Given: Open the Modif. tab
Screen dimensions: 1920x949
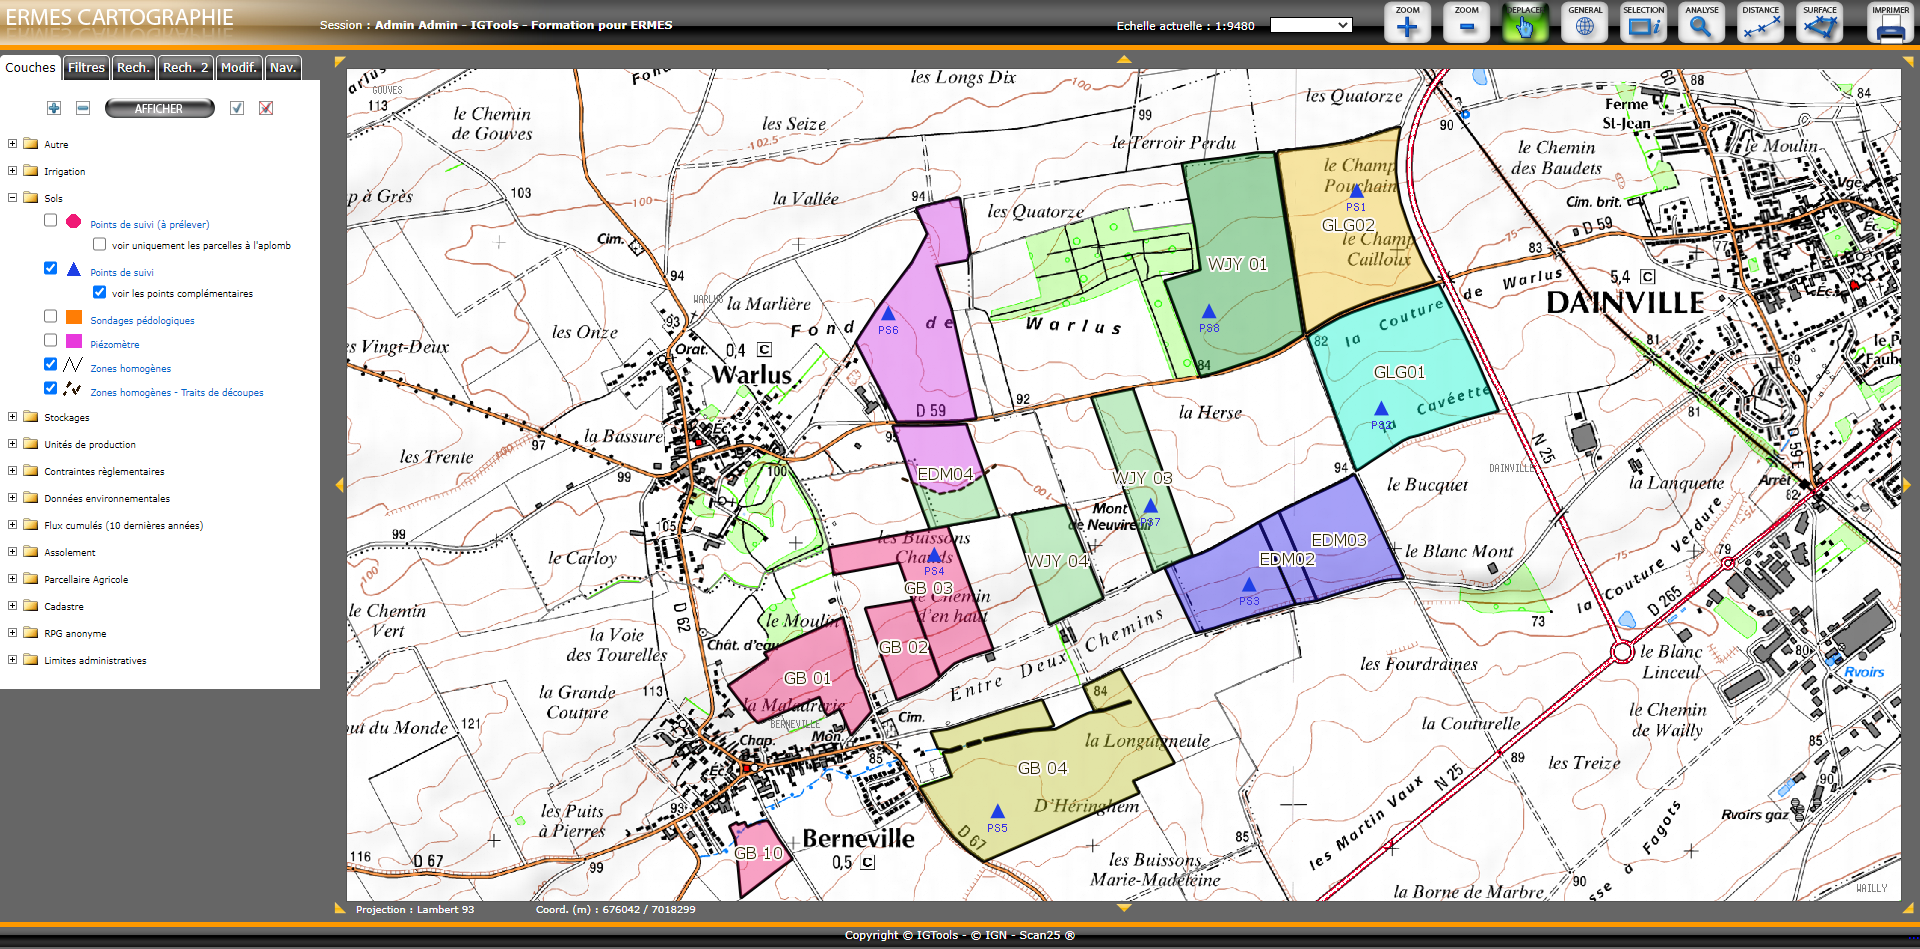Looking at the screenshot, I should 239,68.
